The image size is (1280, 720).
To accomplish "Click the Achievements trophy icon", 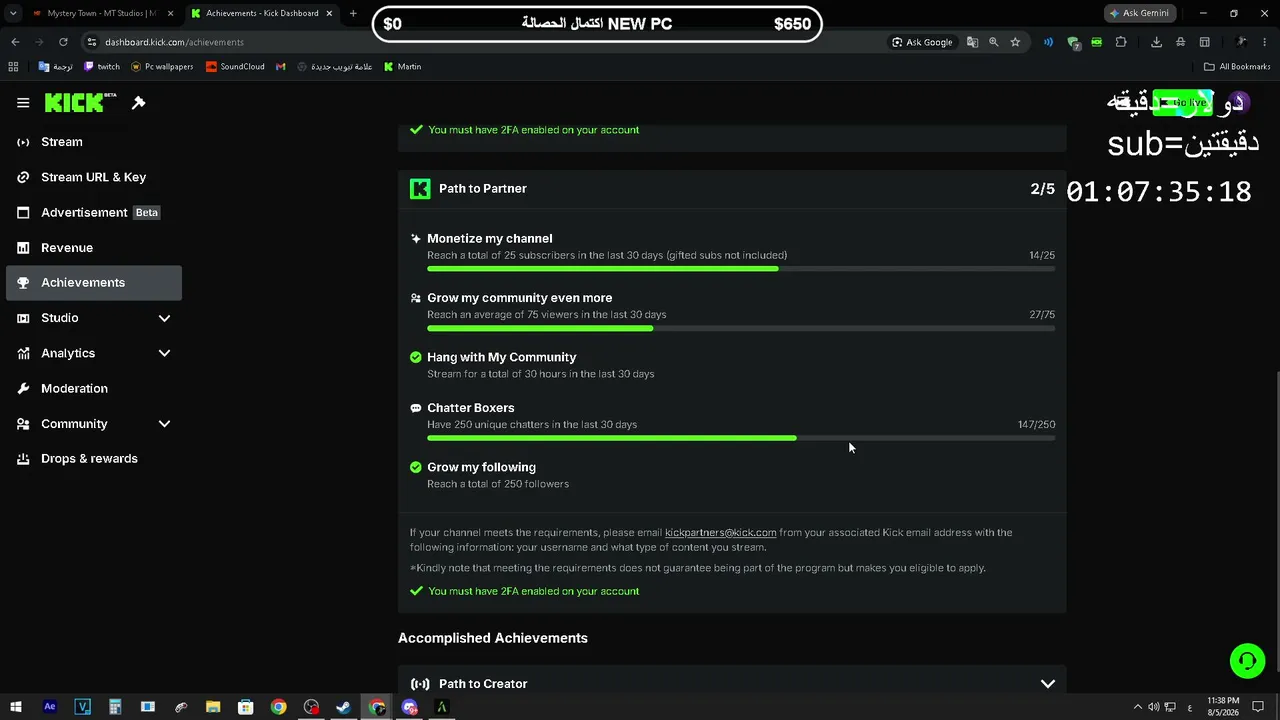I will point(23,283).
